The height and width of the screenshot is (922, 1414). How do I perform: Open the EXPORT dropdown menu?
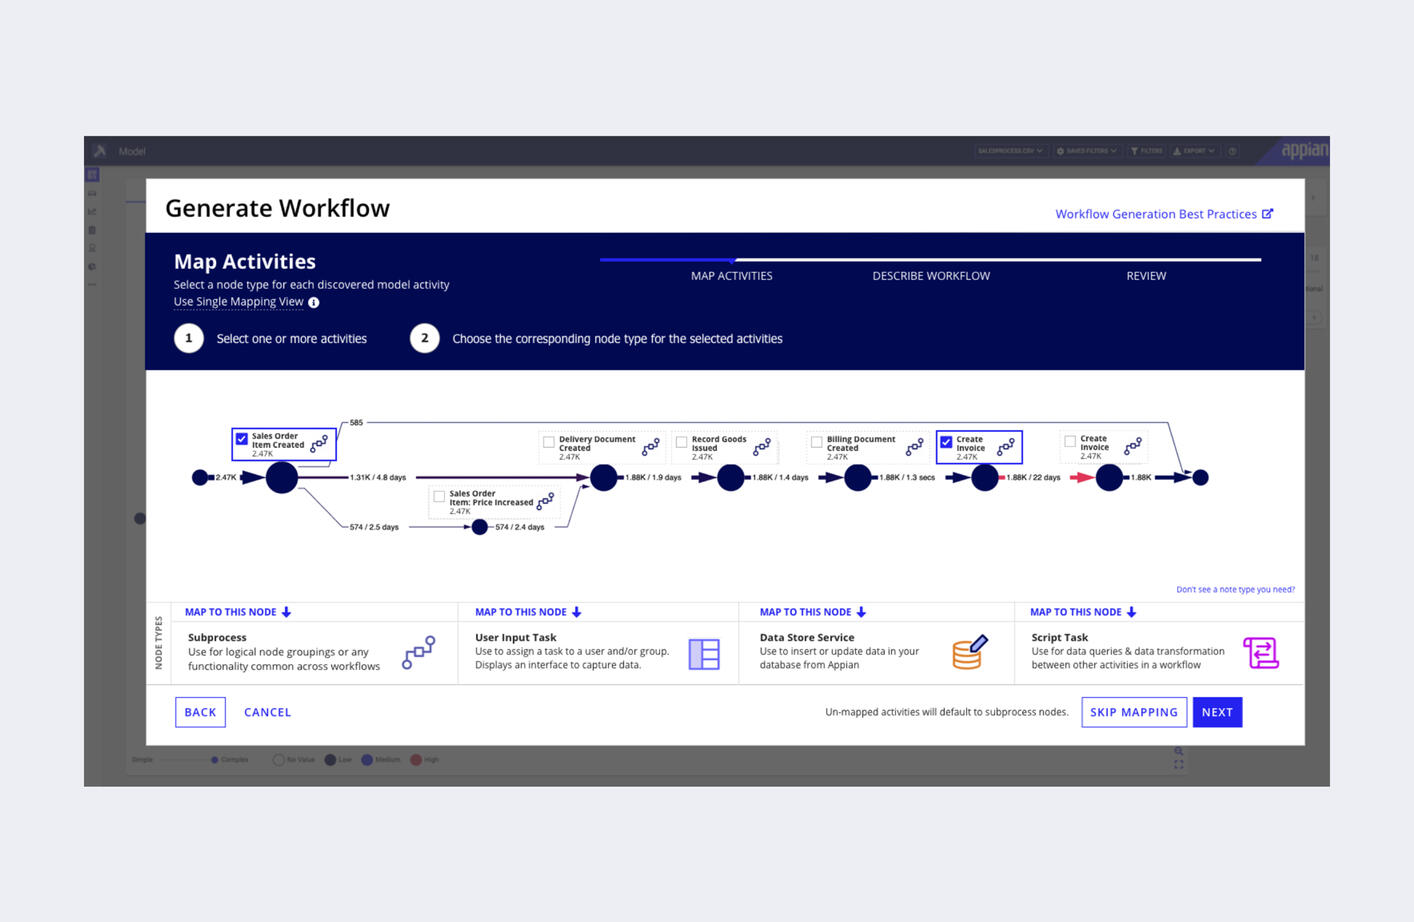coord(1193,151)
